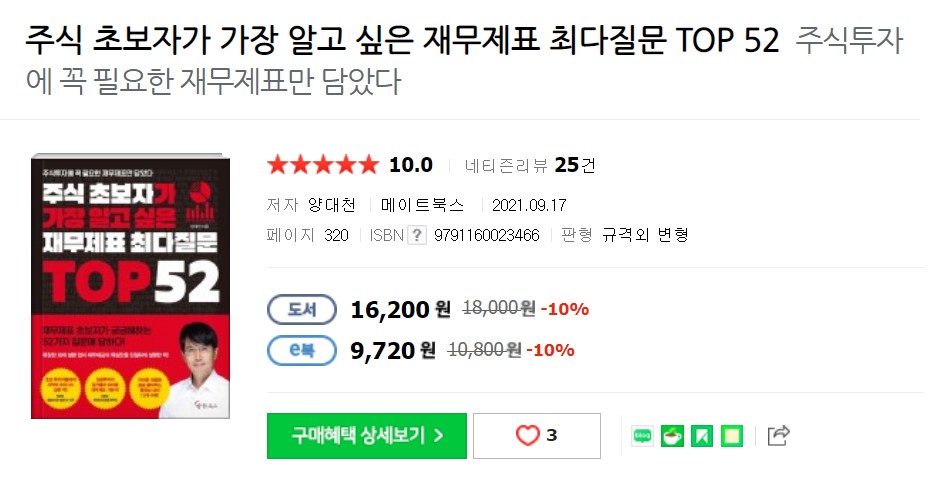
Task: Click the 10.0 rating score
Action: pos(411,165)
